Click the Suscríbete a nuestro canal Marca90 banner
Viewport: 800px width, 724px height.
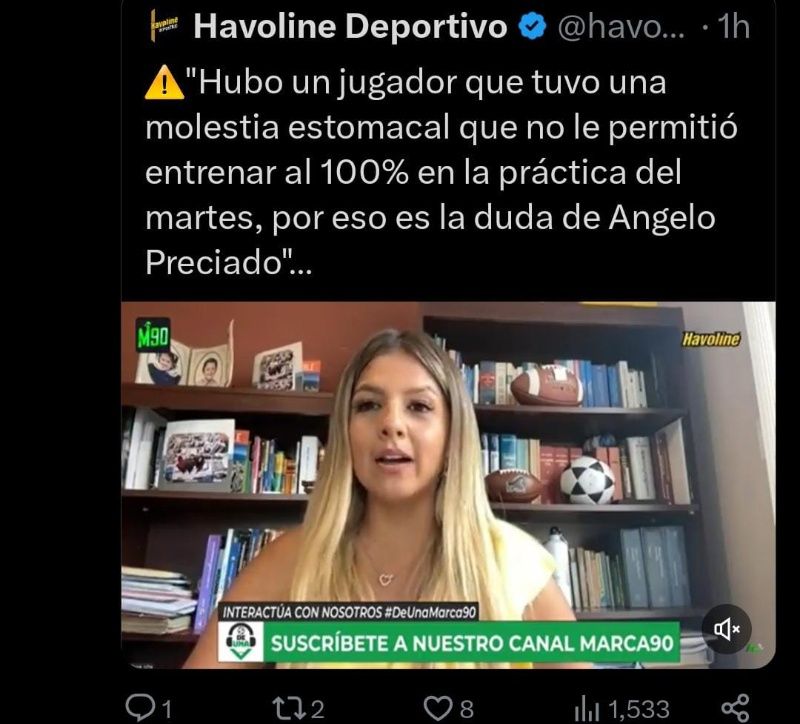click(472, 643)
